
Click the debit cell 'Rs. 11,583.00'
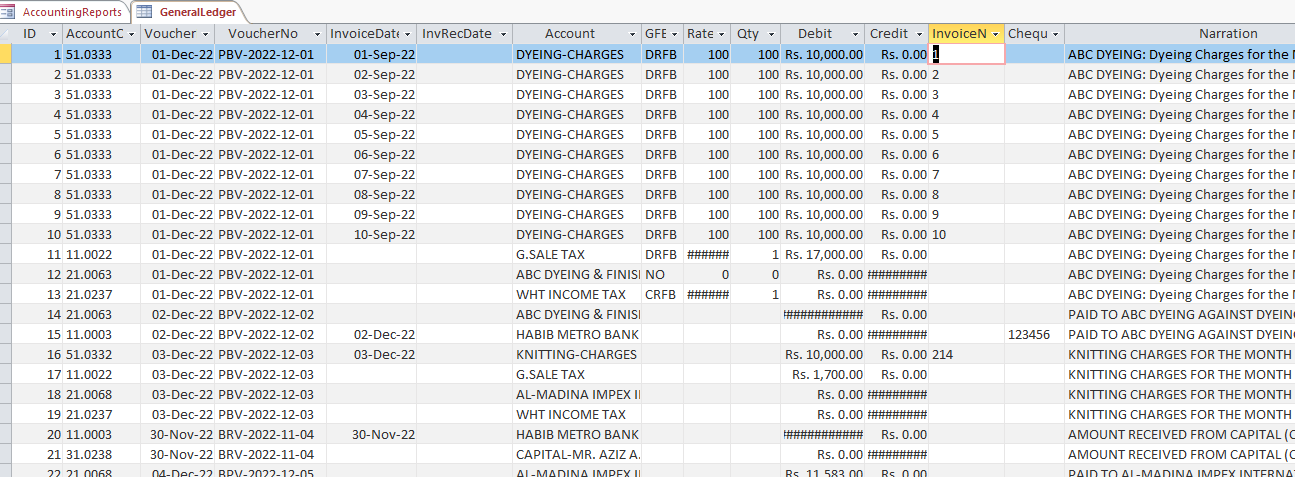pyautogui.click(x=823, y=471)
